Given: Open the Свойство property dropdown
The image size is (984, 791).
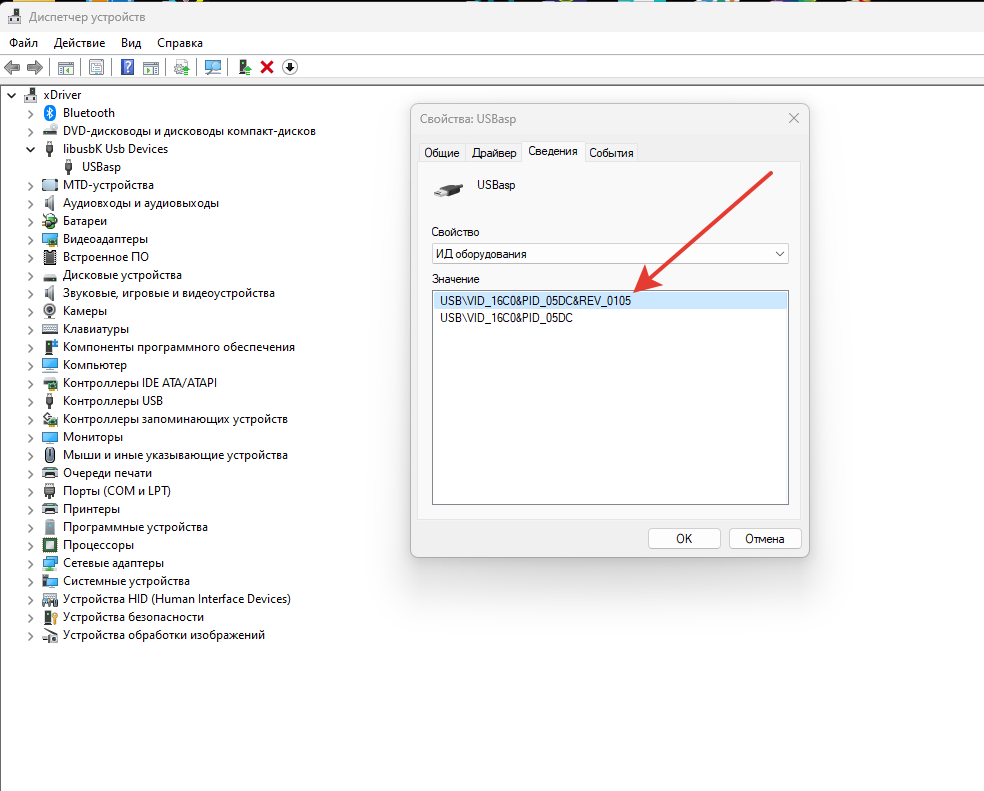Looking at the screenshot, I should [x=610, y=254].
